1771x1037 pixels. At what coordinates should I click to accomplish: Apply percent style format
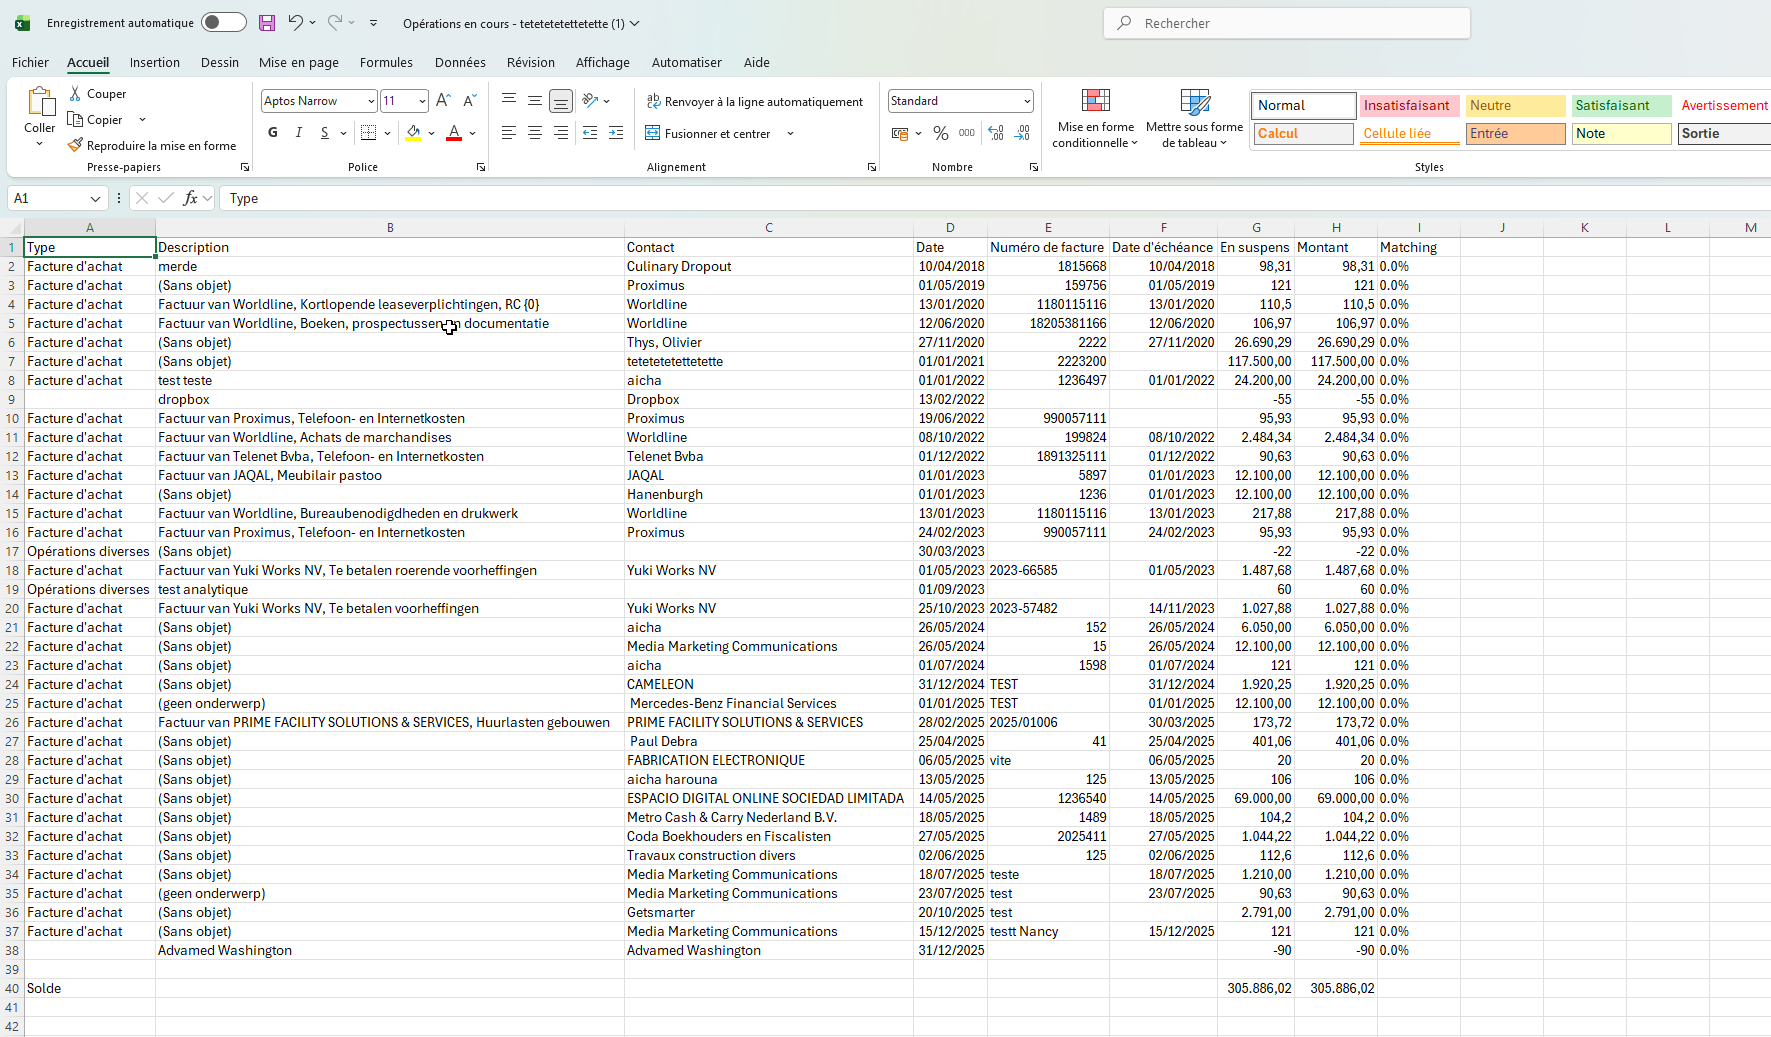coord(941,133)
